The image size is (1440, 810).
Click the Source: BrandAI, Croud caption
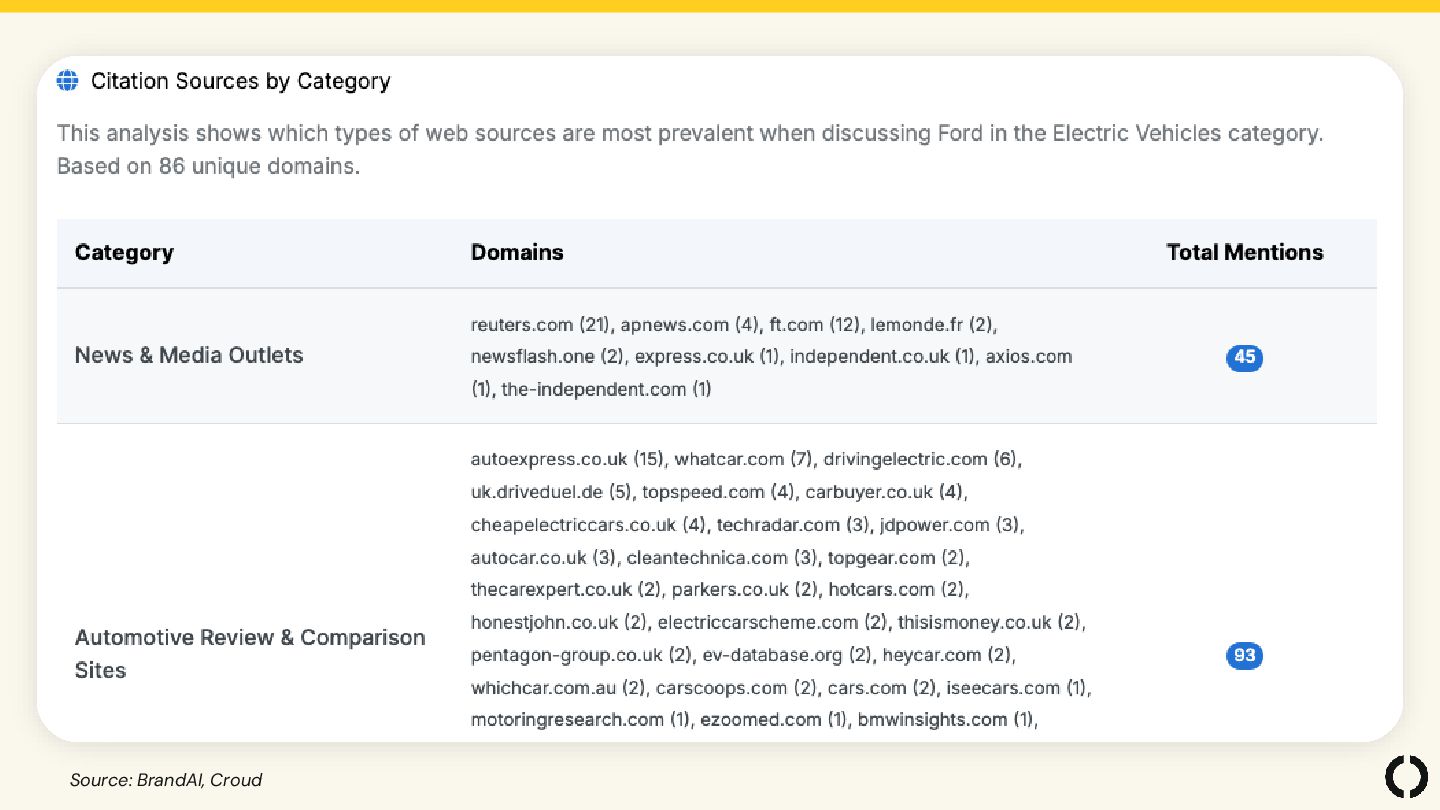[166, 780]
